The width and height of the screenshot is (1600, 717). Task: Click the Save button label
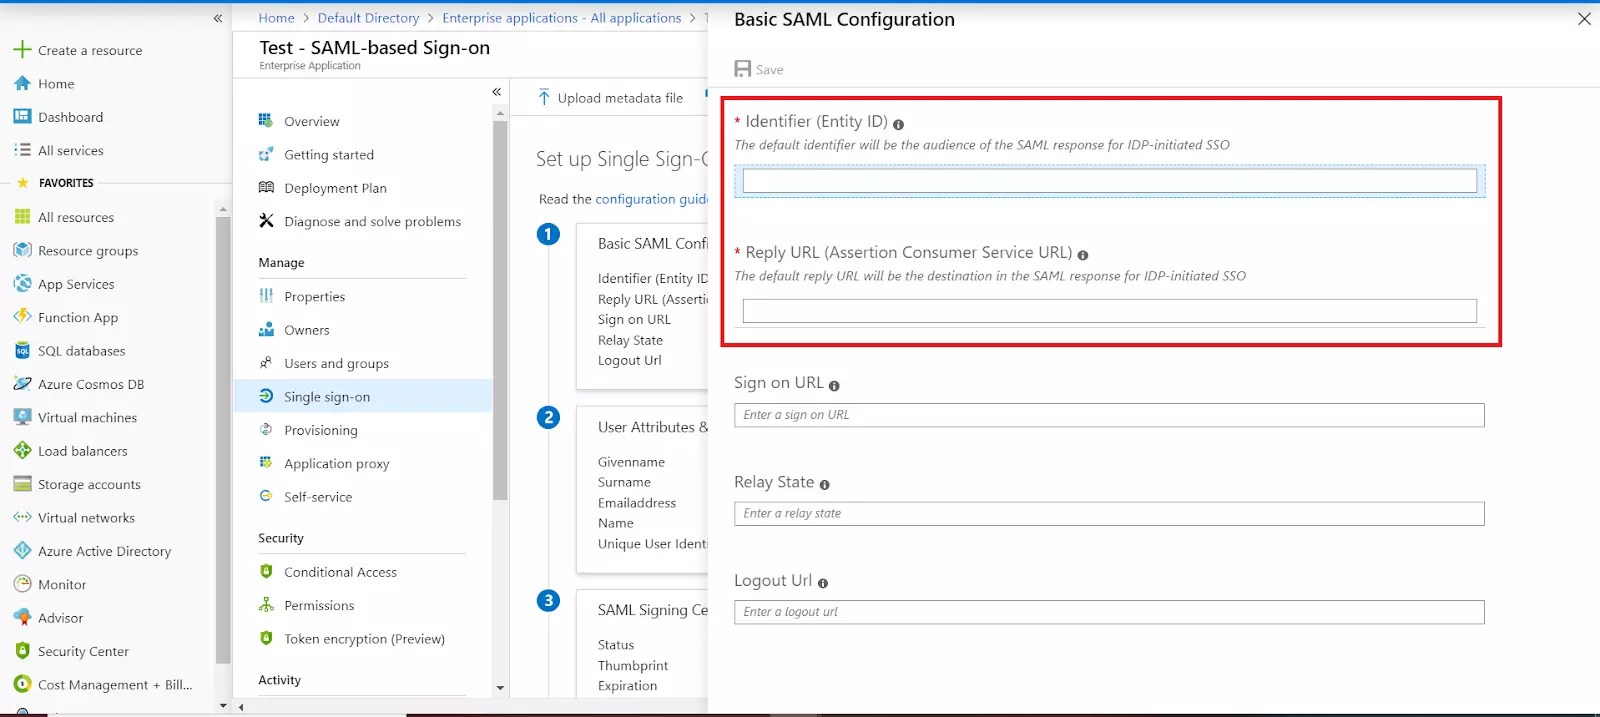tap(770, 70)
